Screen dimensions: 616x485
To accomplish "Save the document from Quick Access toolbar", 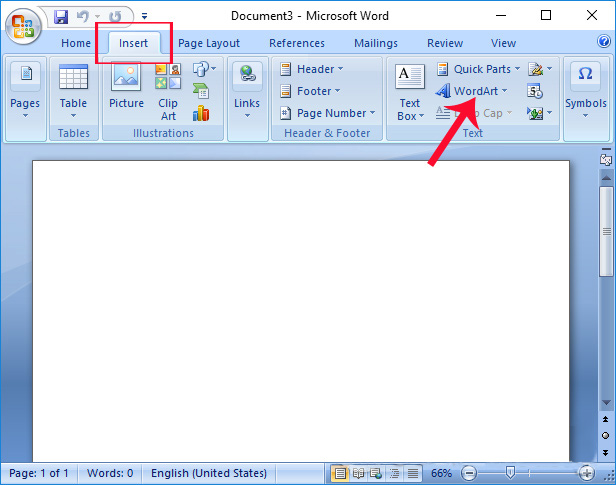I will (x=61, y=17).
